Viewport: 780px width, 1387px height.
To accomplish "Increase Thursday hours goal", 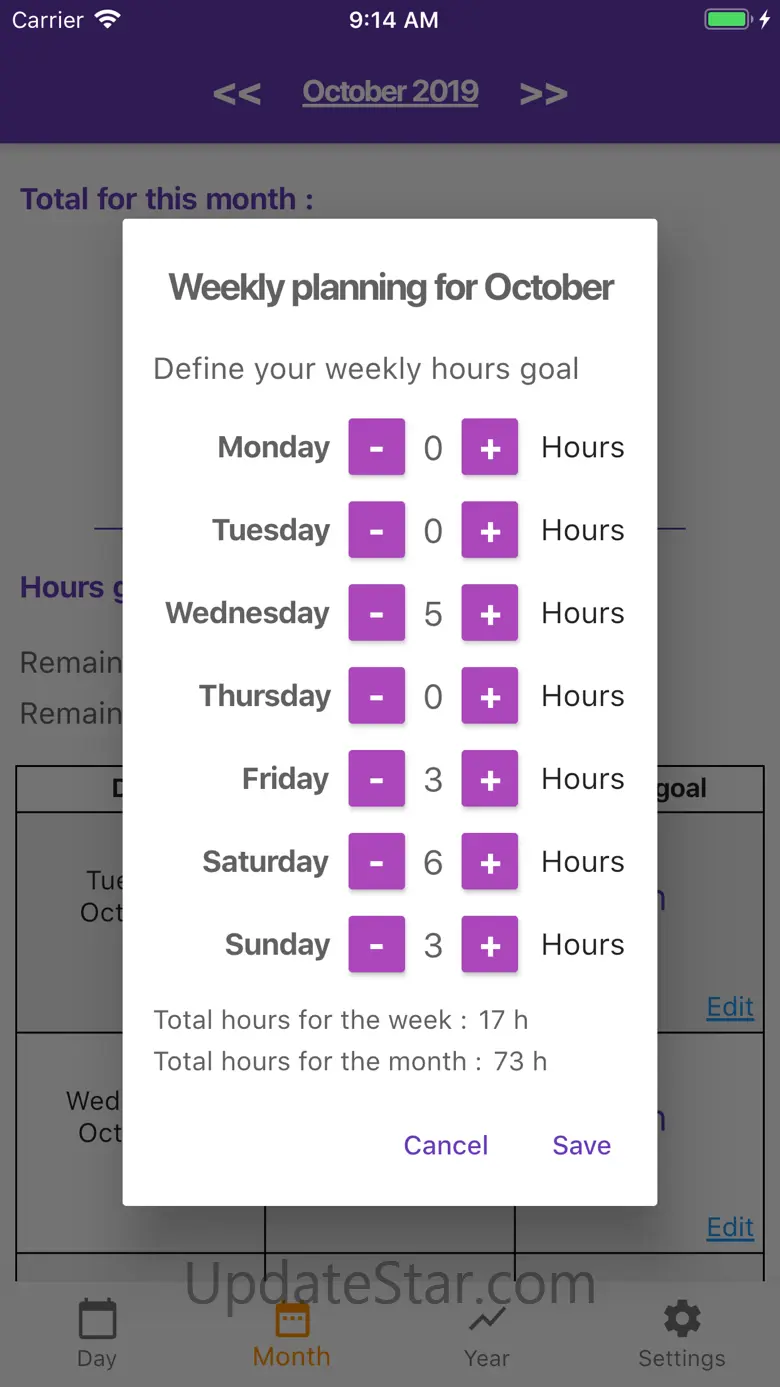I will click(490, 696).
